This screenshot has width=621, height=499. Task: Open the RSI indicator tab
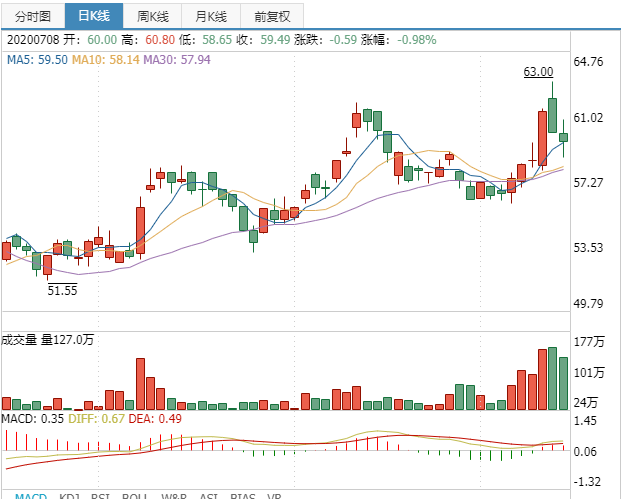point(100,496)
